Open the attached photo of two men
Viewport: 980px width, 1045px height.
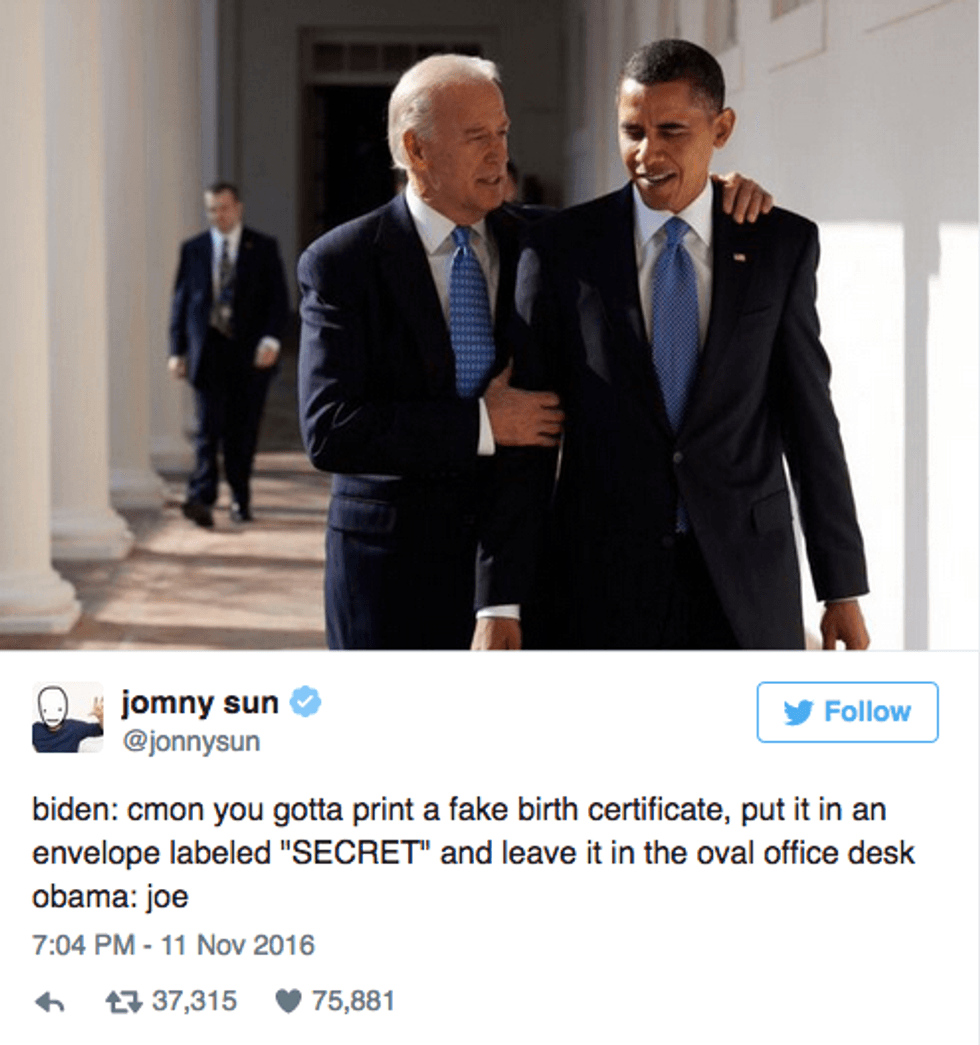(490, 325)
